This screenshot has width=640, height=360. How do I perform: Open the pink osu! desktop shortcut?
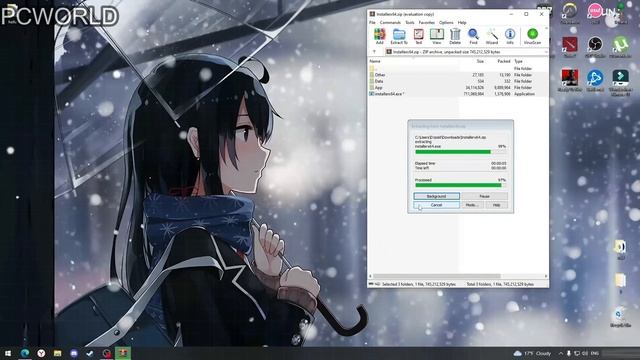point(595,12)
